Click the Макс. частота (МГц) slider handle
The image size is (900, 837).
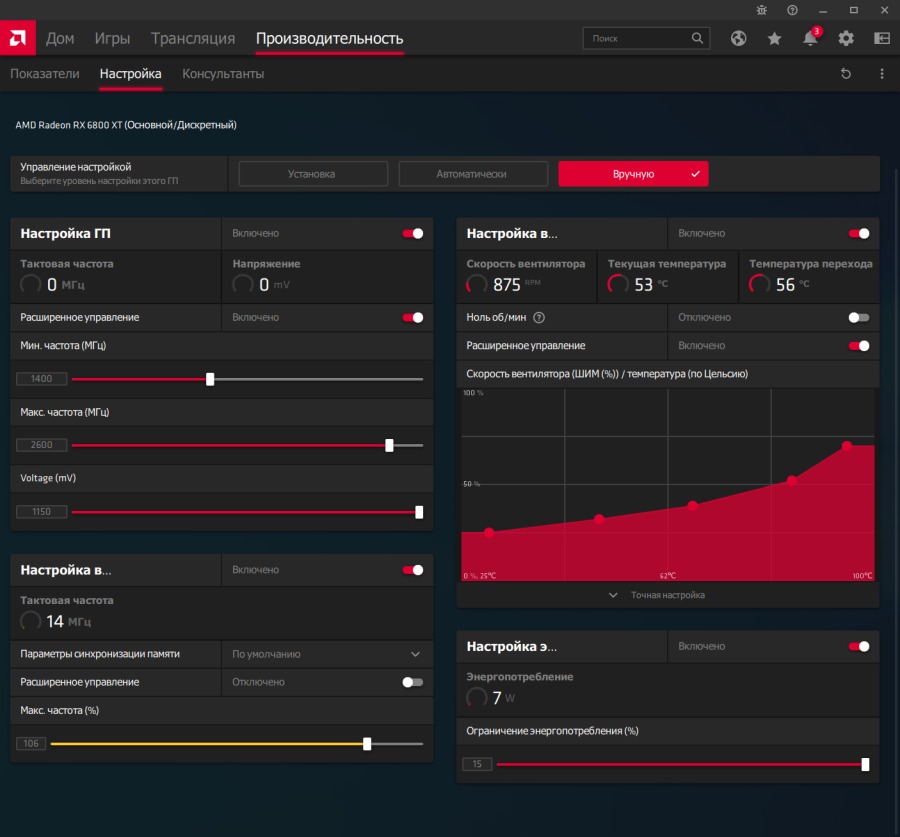[389, 445]
